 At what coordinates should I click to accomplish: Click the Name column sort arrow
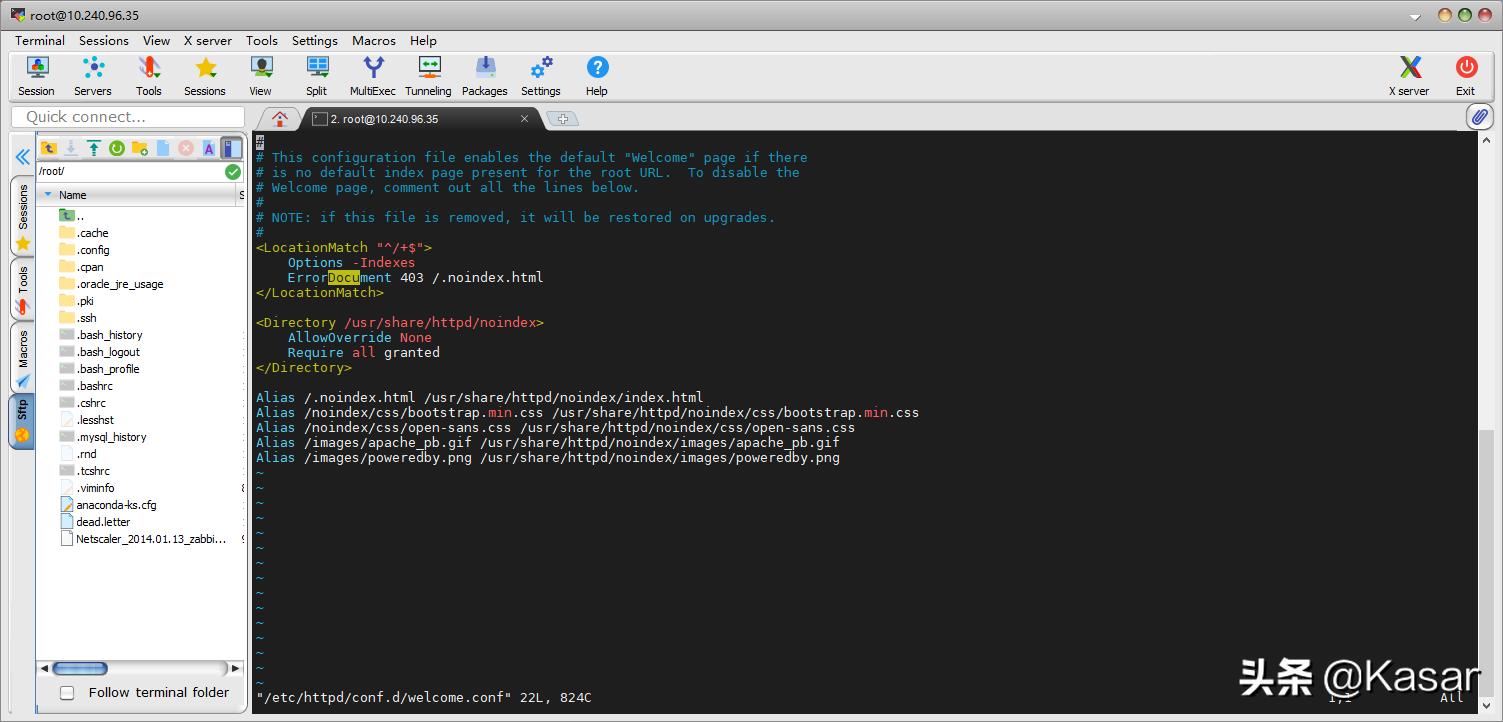click(x=48, y=195)
